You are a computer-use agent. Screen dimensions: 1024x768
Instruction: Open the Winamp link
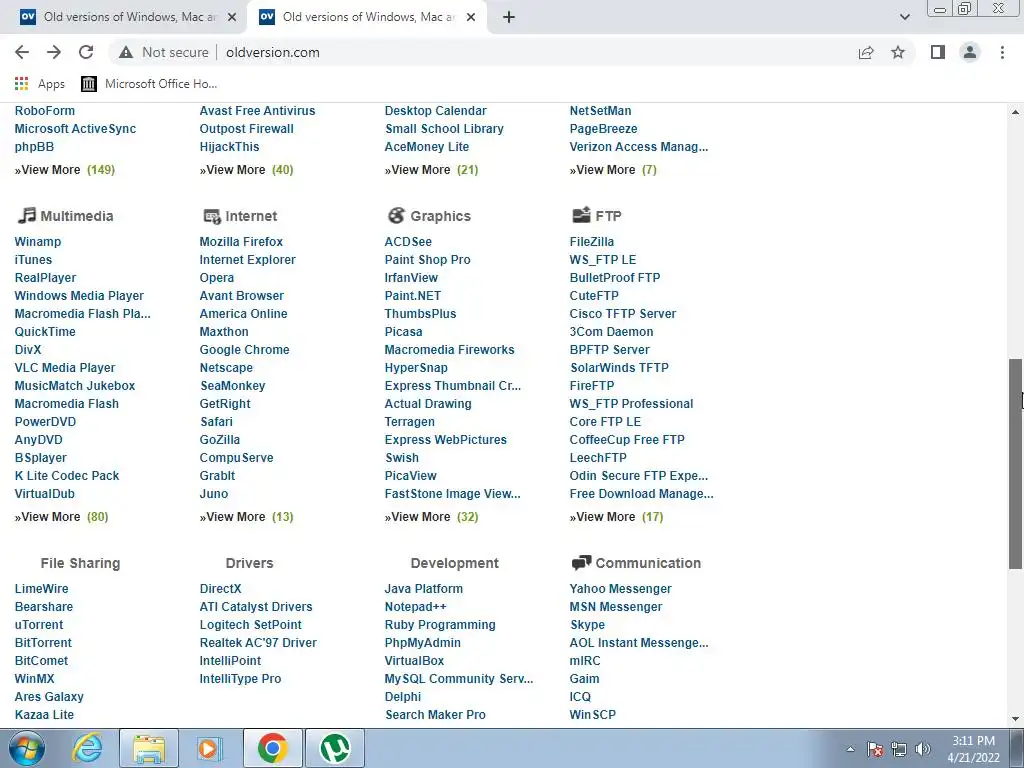pyautogui.click(x=38, y=242)
